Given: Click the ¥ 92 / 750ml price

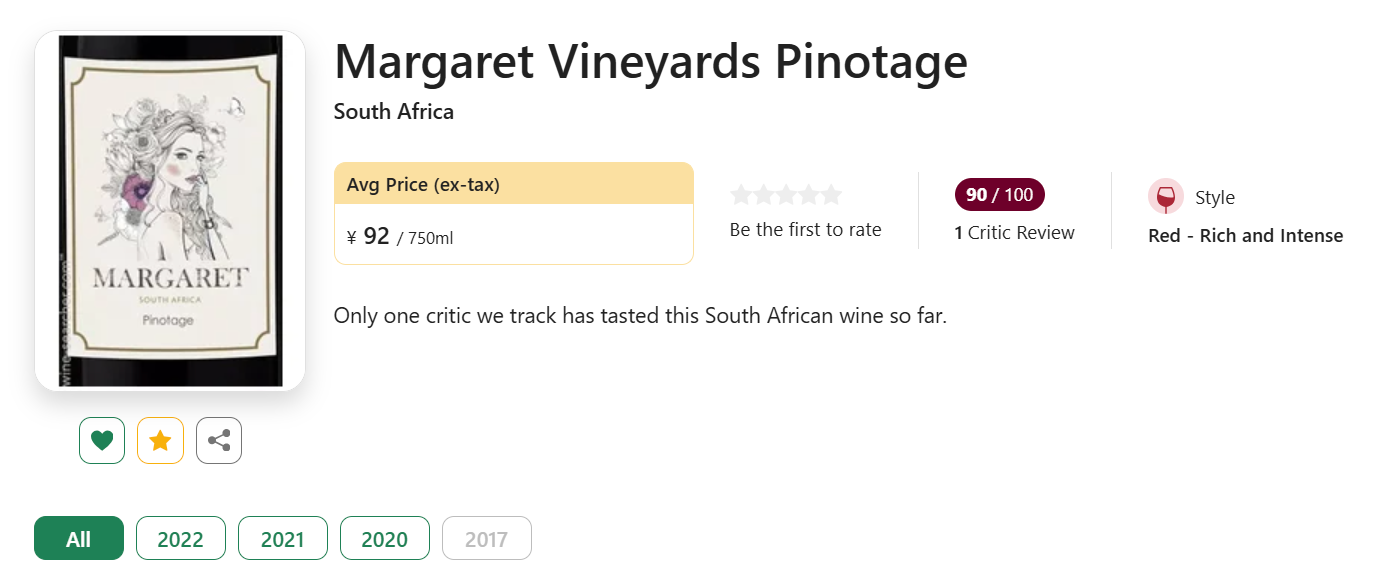Looking at the screenshot, I should (x=400, y=237).
